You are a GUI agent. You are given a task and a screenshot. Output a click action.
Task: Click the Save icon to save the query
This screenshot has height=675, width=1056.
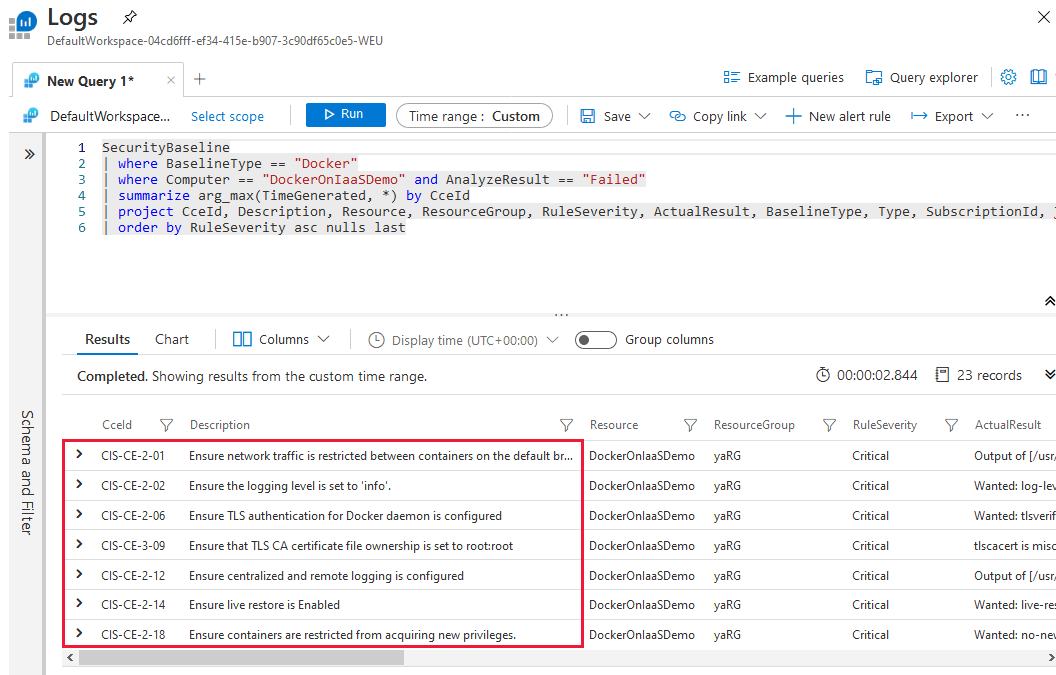click(588, 115)
